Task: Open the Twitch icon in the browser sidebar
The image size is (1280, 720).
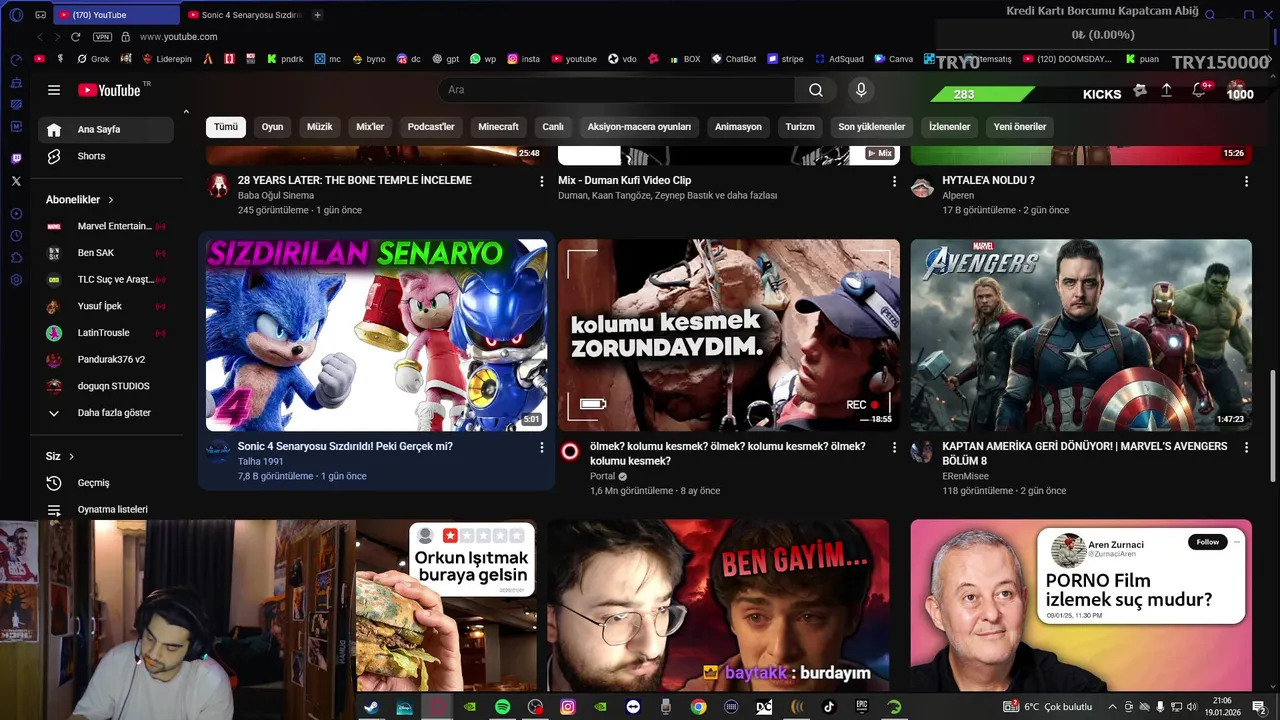Action: [16, 159]
